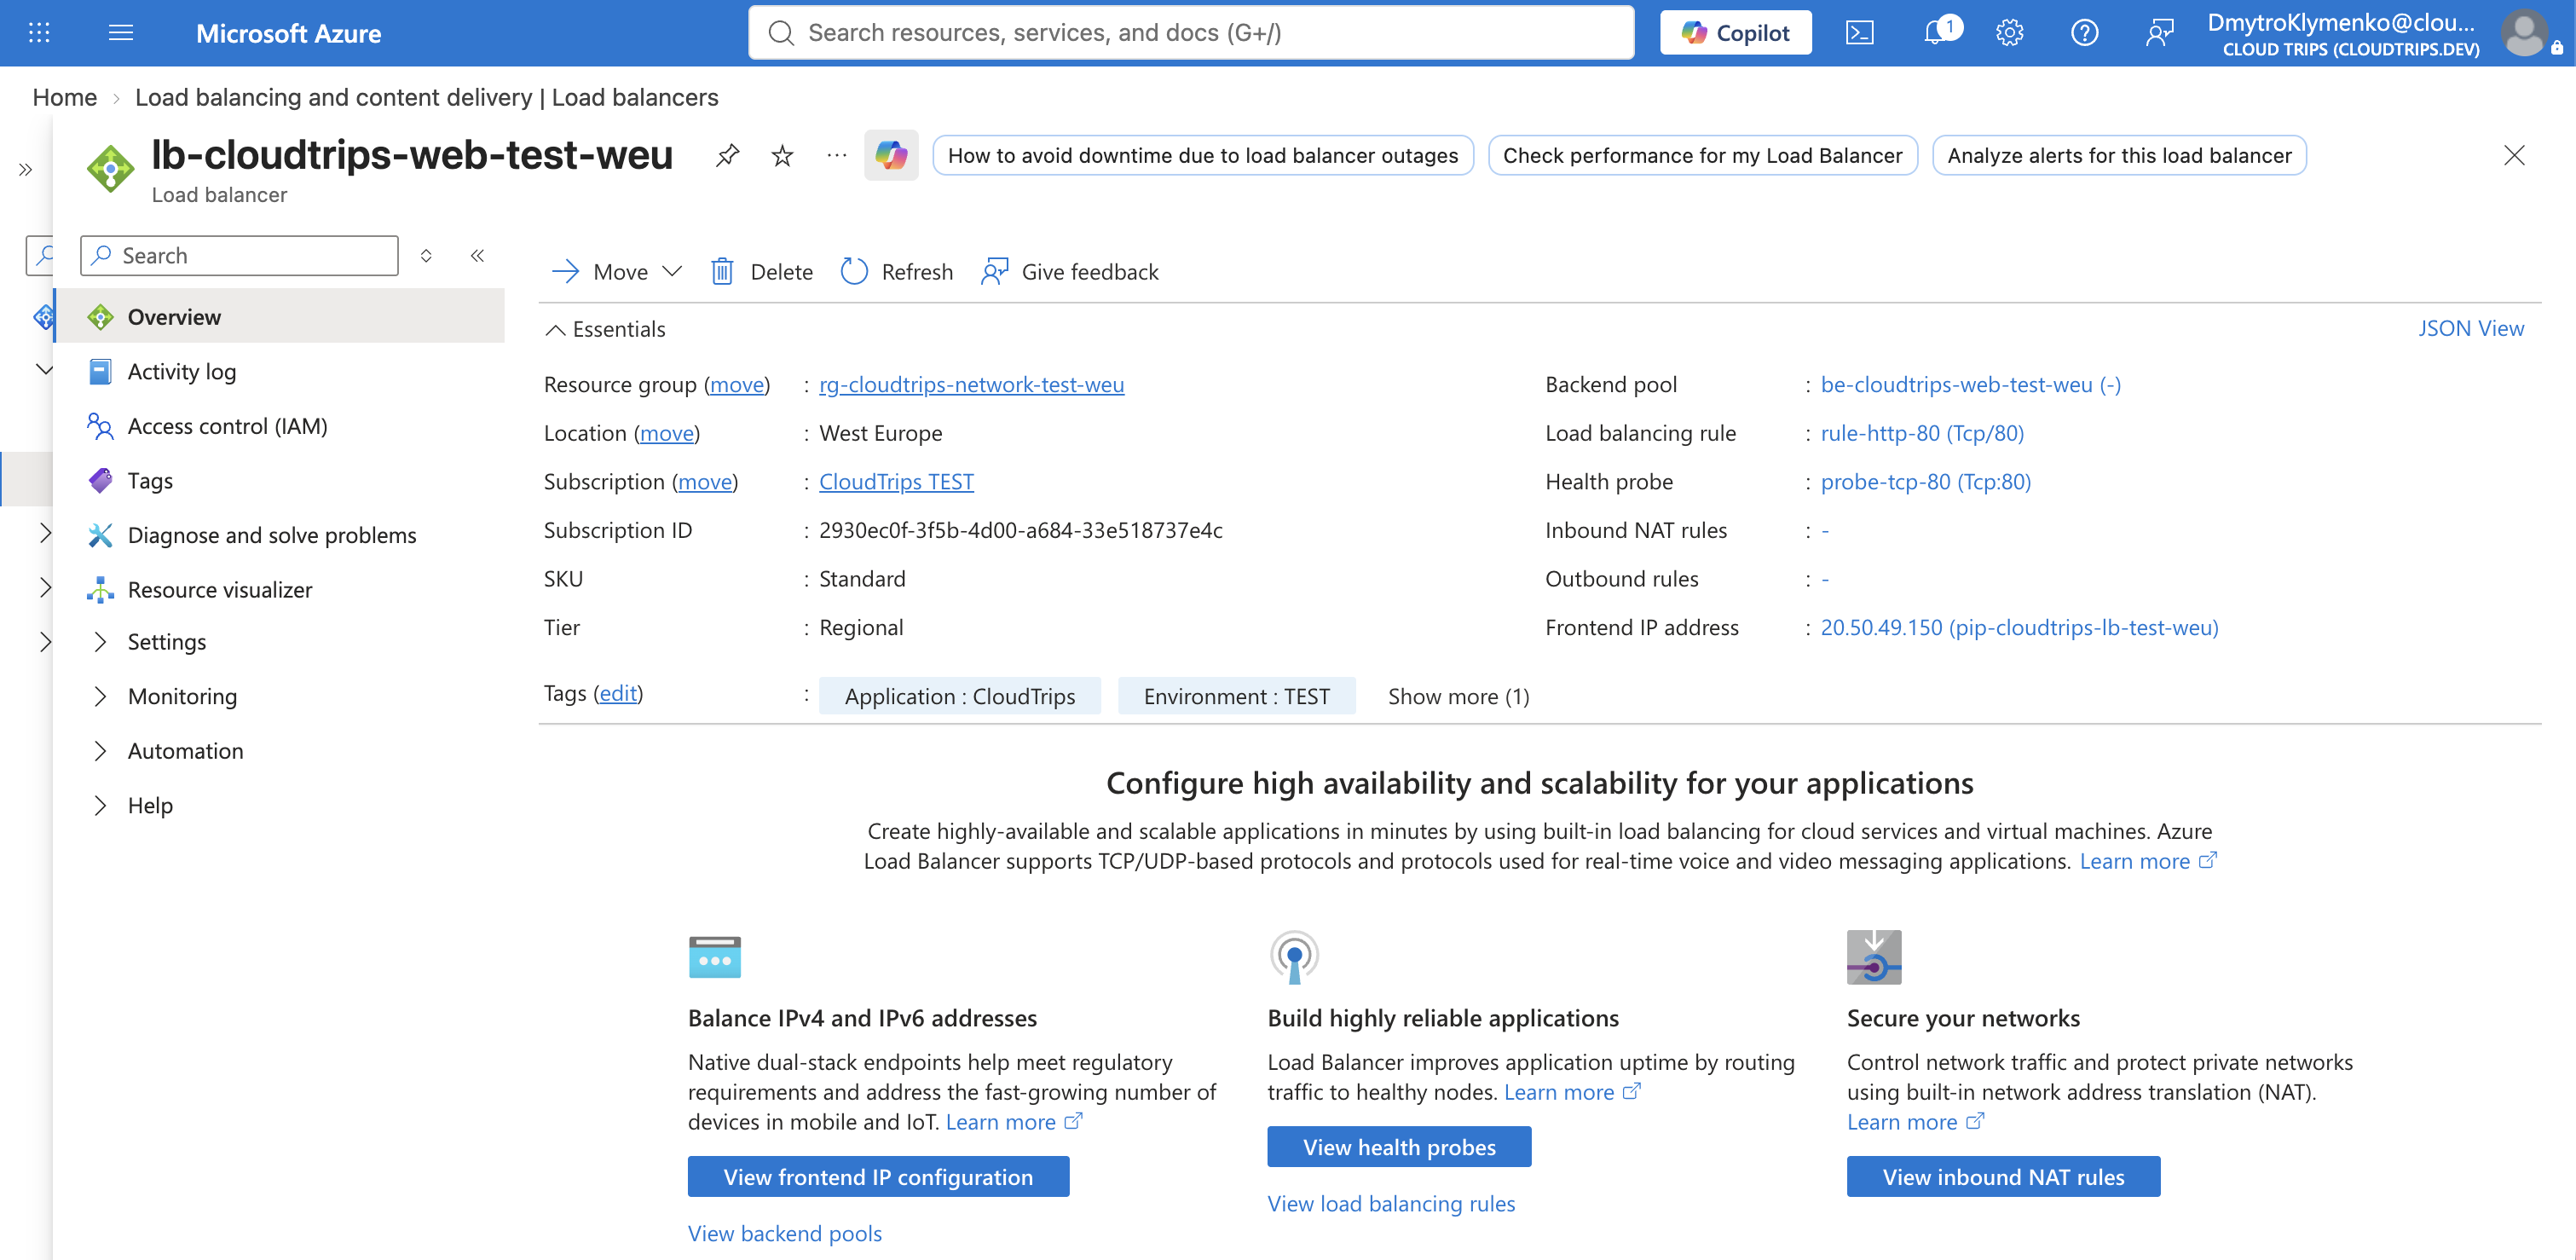Click Check performance for my Load Balancer
Image resolution: width=2576 pixels, height=1260 pixels.
pyautogui.click(x=1702, y=155)
